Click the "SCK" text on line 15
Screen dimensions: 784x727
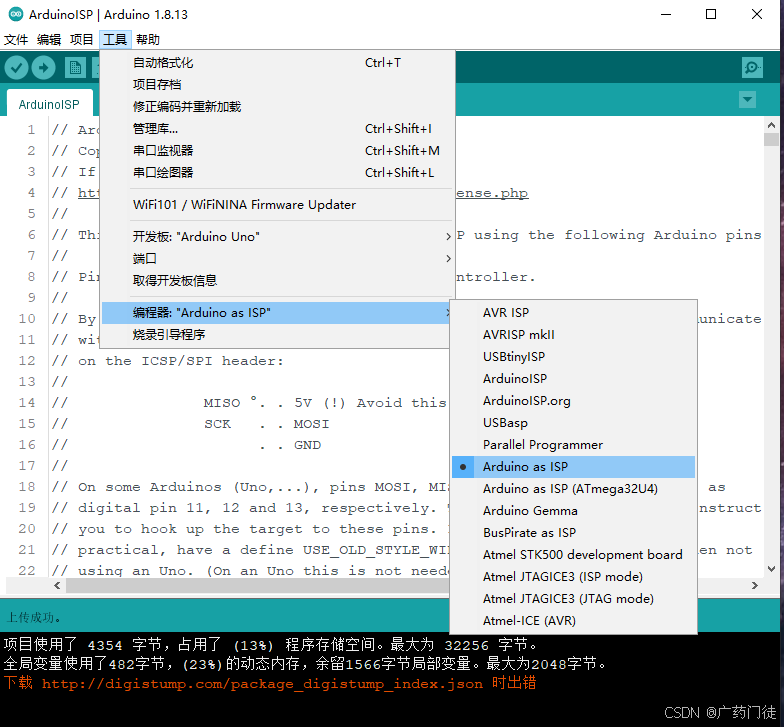218,424
